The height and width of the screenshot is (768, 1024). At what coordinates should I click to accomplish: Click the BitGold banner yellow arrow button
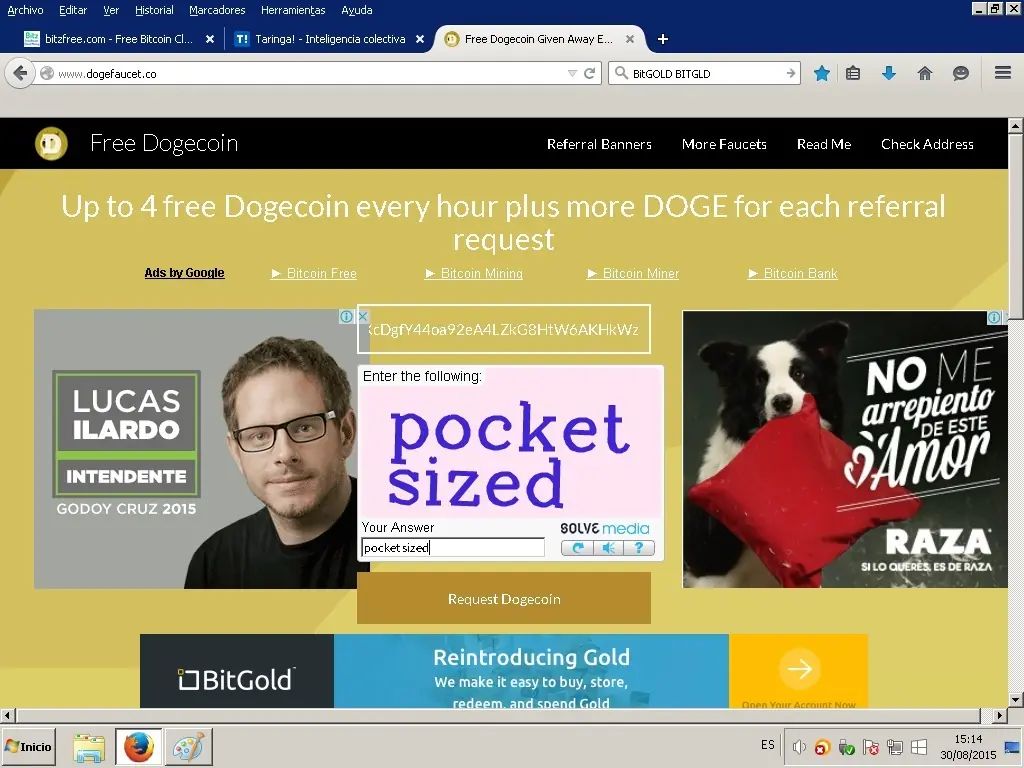[799, 668]
